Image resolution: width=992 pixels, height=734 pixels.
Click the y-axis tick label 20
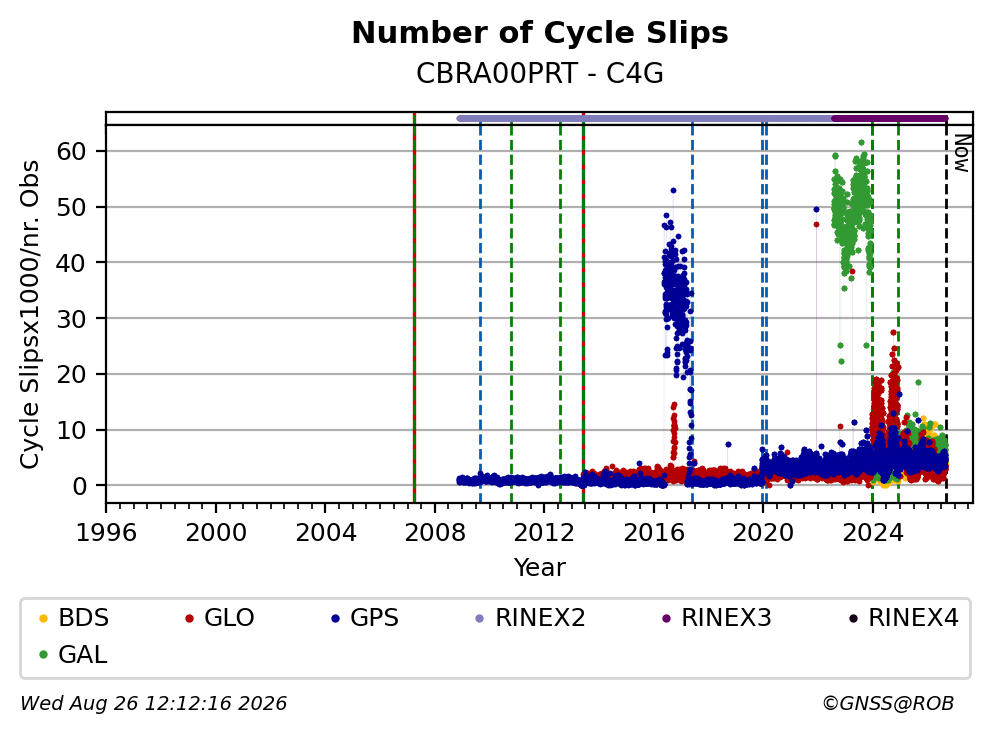point(71,374)
